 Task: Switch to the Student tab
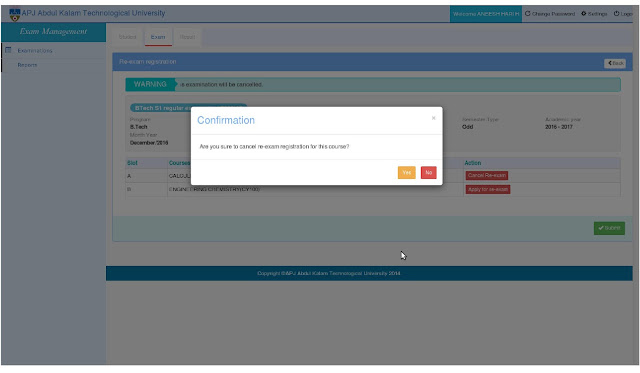pos(127,37)
